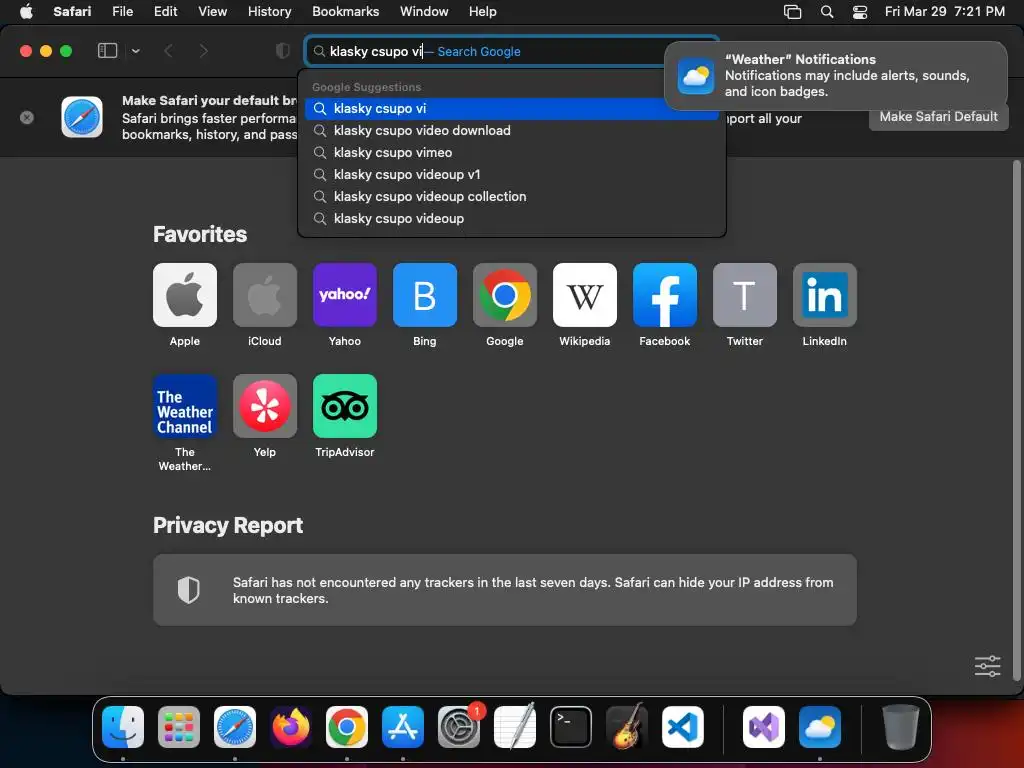Viewport: 1024px width, 768px height.
Task: Open Safari from the Dock
Action: [x=235, y=727]
